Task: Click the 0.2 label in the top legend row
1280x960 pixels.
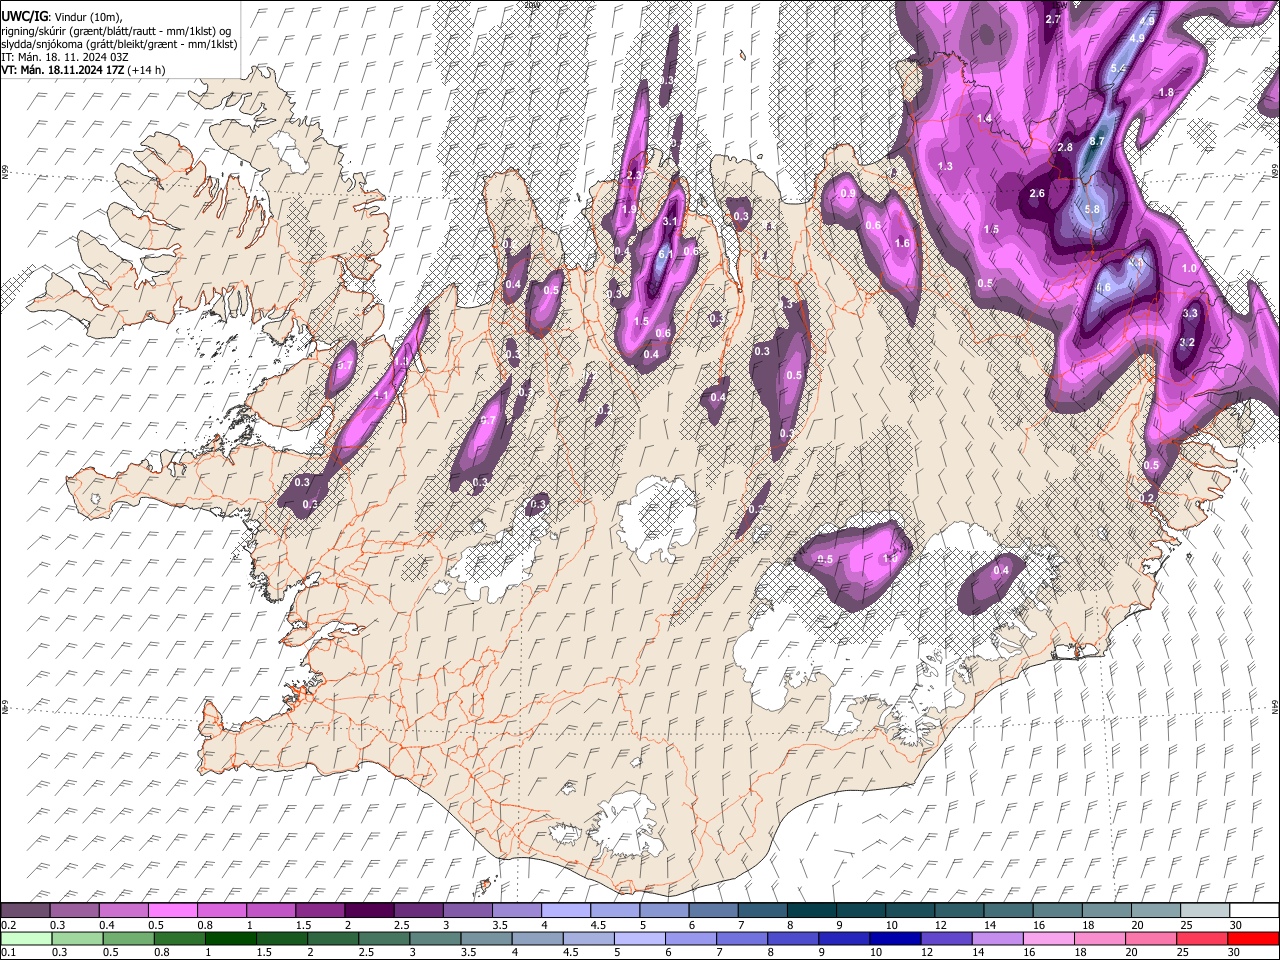Action: pyautogui.click(x=8, y=926)
